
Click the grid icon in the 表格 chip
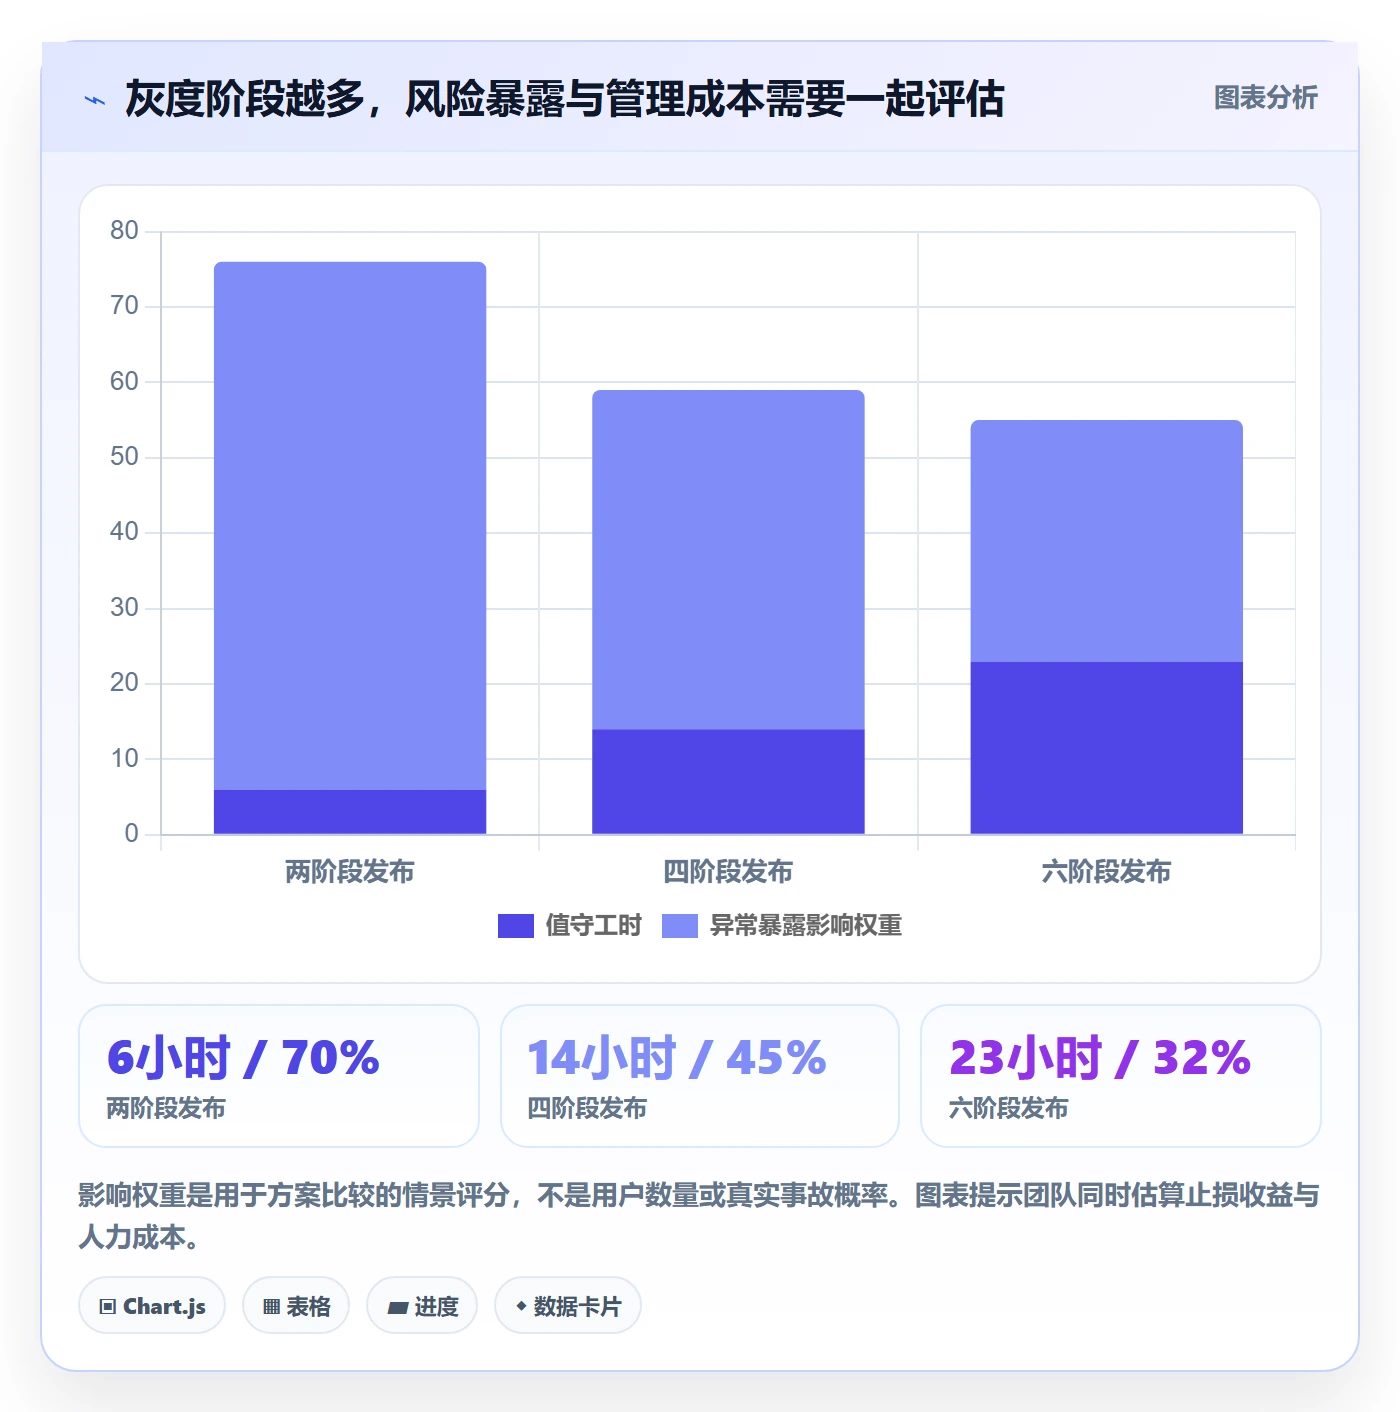tap(271, 1306)
